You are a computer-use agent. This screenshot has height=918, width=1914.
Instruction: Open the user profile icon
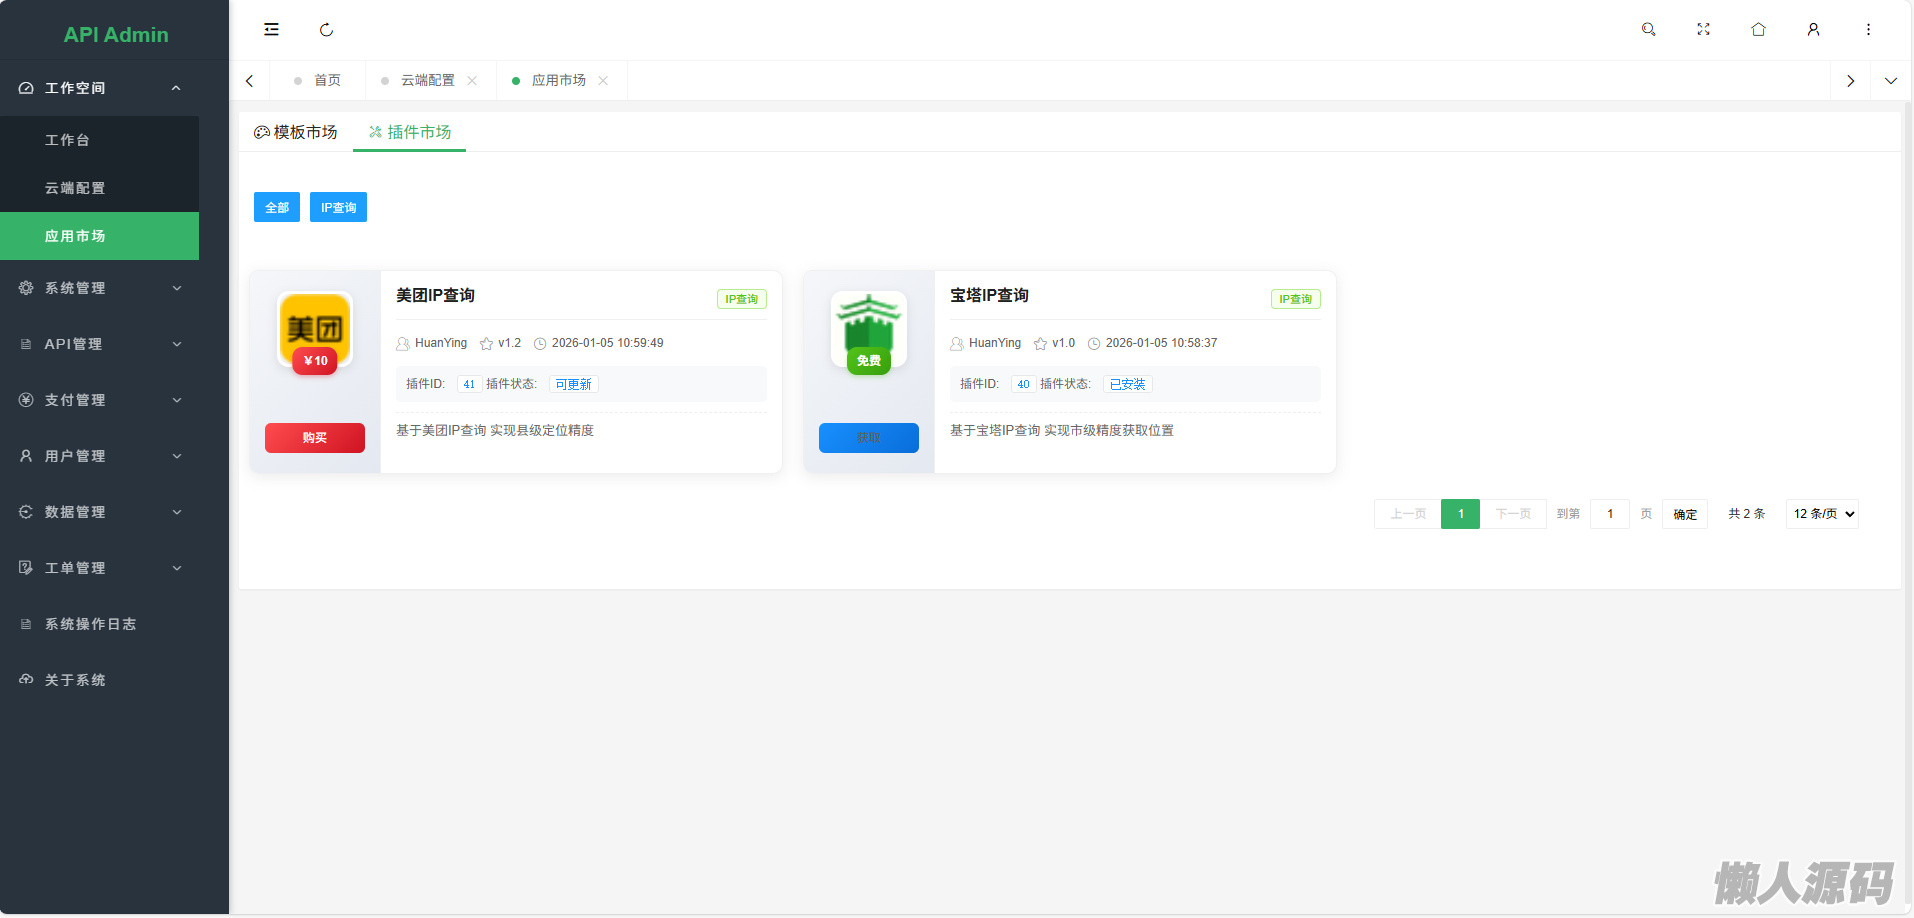[1813, 30]
